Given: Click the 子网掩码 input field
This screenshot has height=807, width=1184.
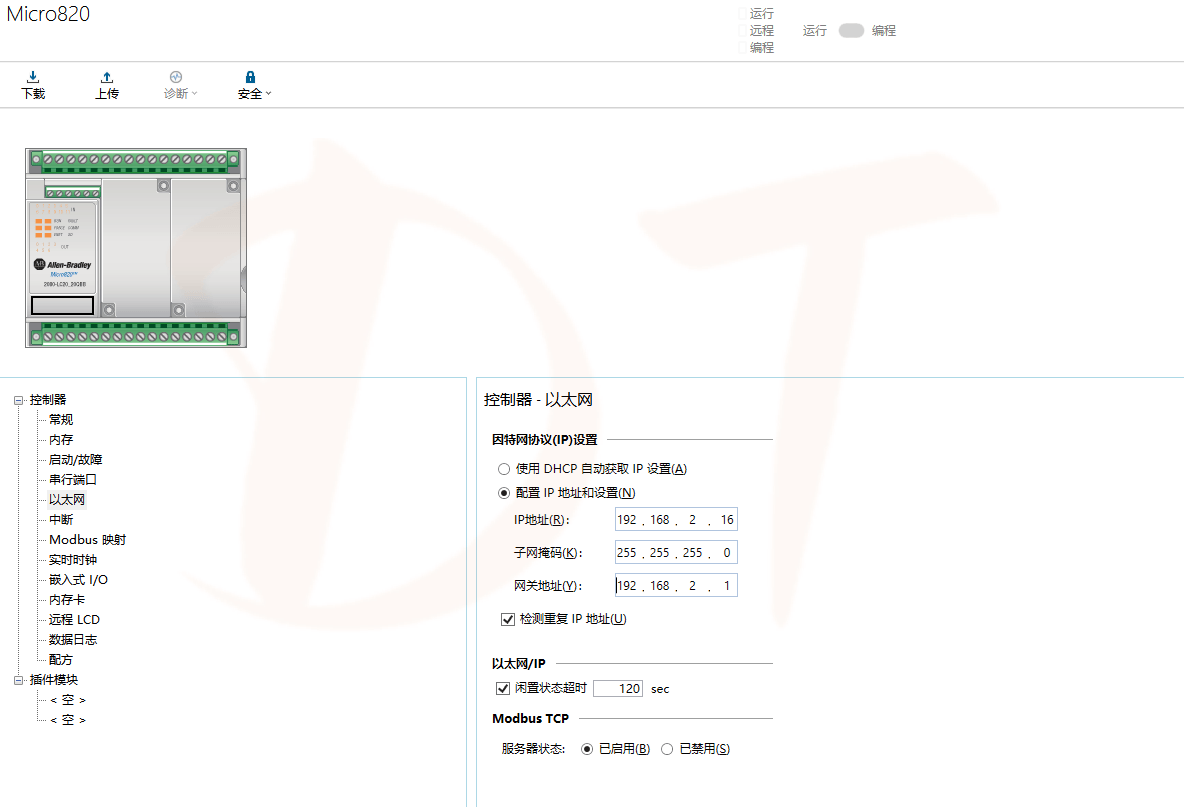Looking at the screenshot, I should (676, 553).
